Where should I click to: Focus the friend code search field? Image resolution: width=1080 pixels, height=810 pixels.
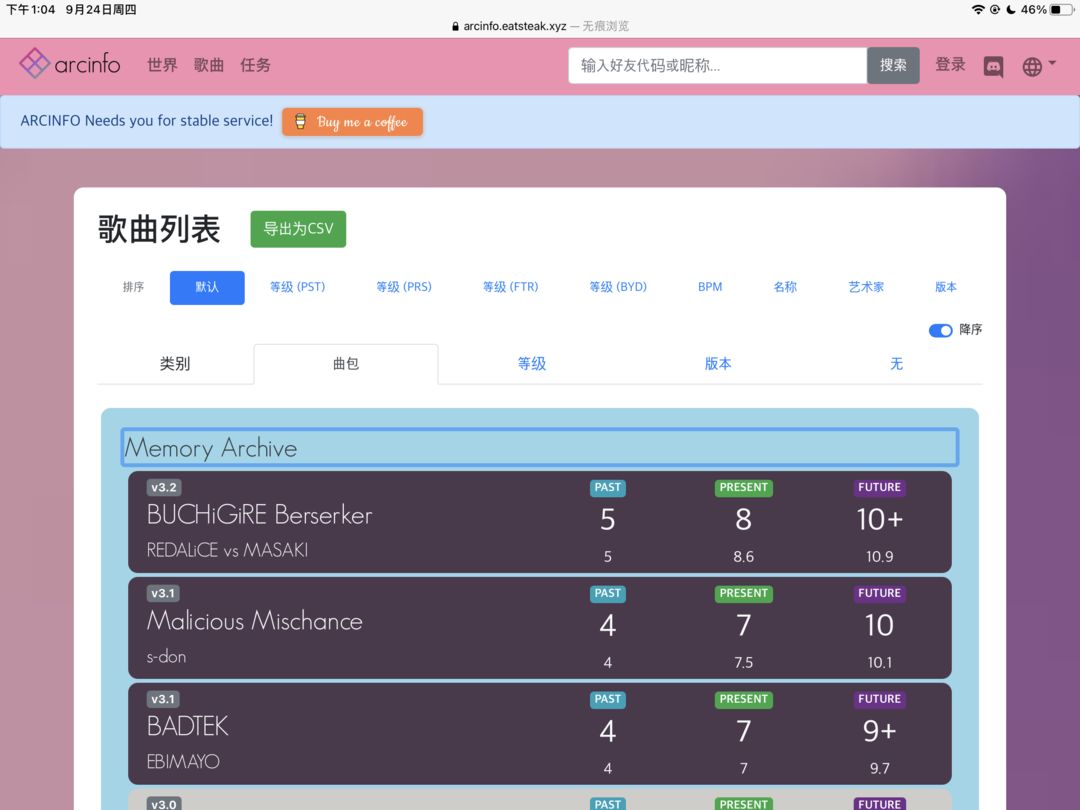click(717, 65)
